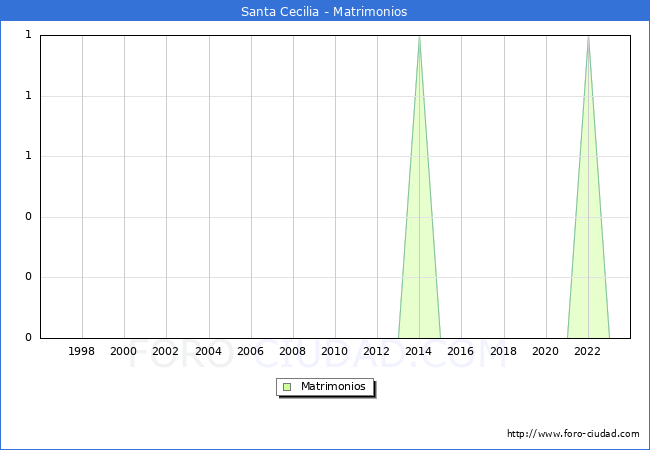This screenshot has height=450, width=650.
Task: Open the foro-ciudad.com URL text
Action: 573,434
